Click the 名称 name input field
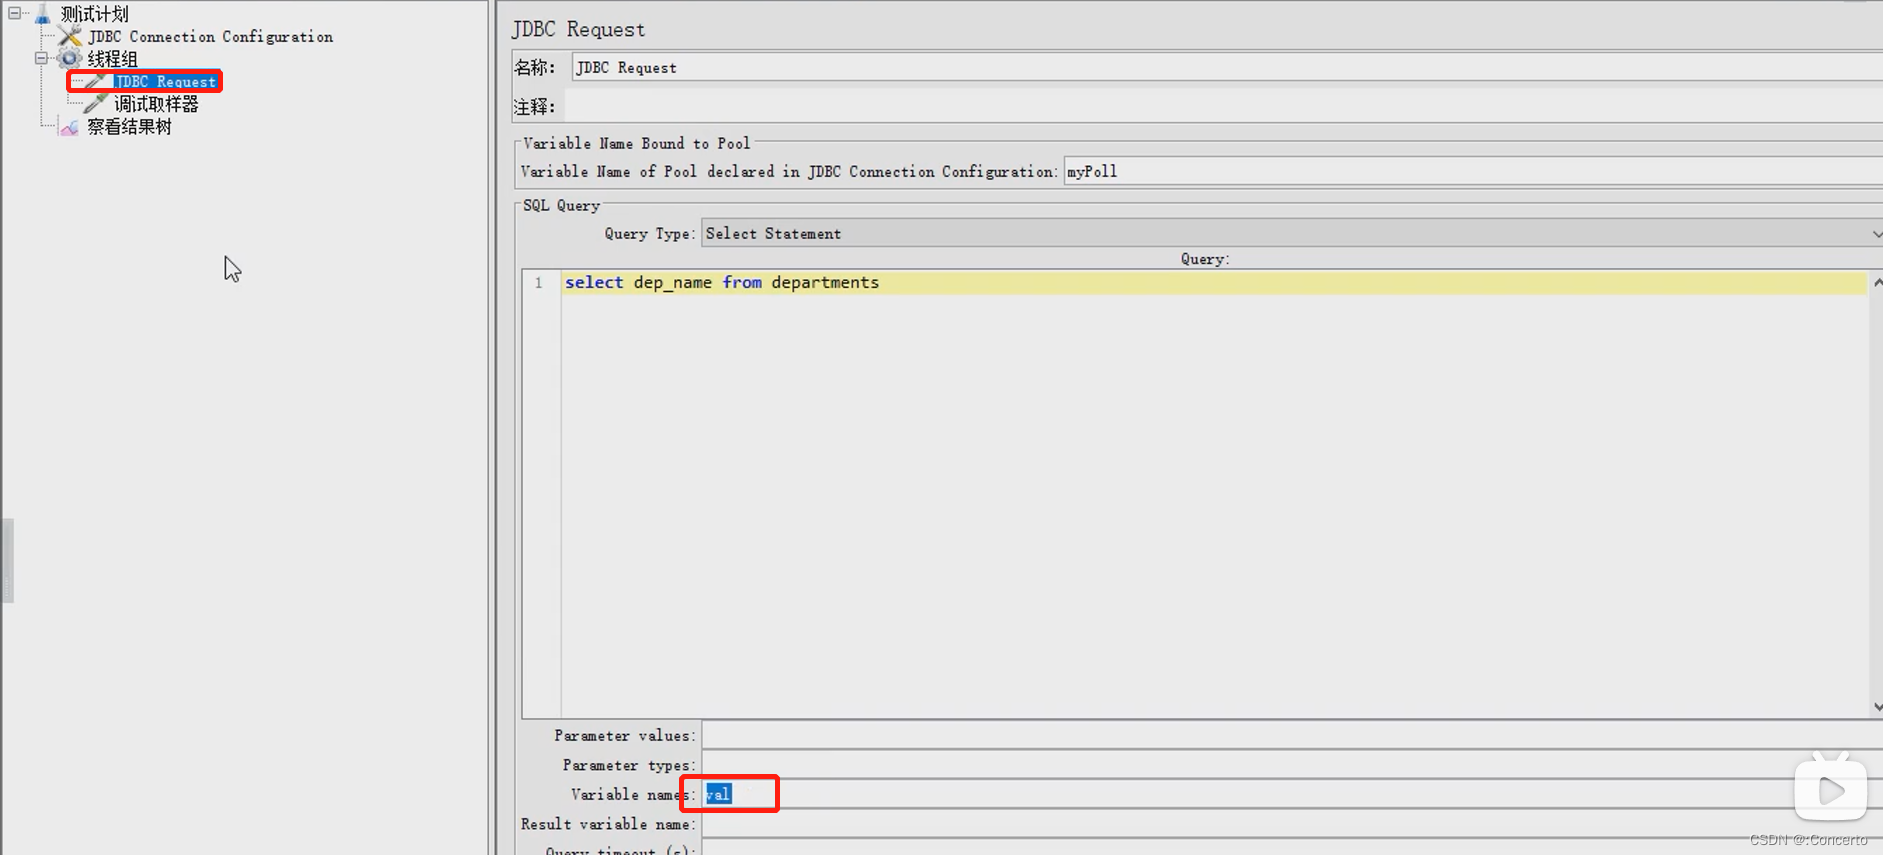Screen dimensions: 1883x855 (x=1227, y=67)
